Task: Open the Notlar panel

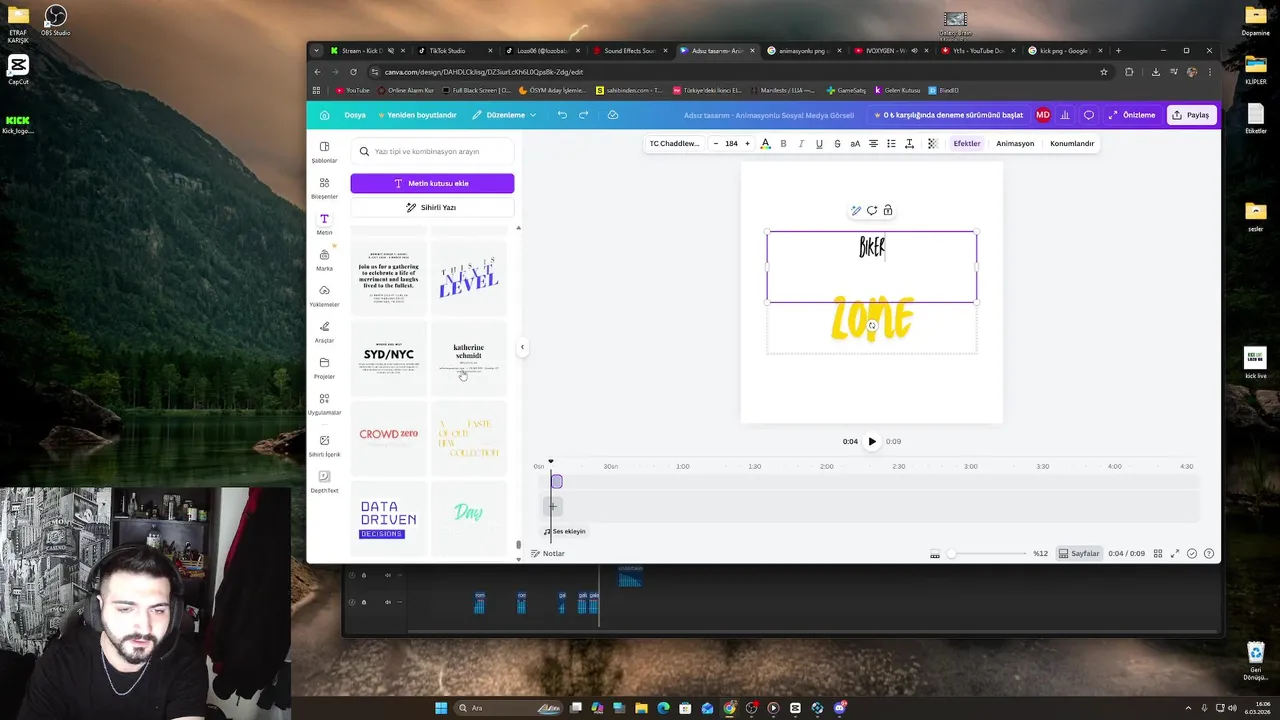Action: coord(548,553)
